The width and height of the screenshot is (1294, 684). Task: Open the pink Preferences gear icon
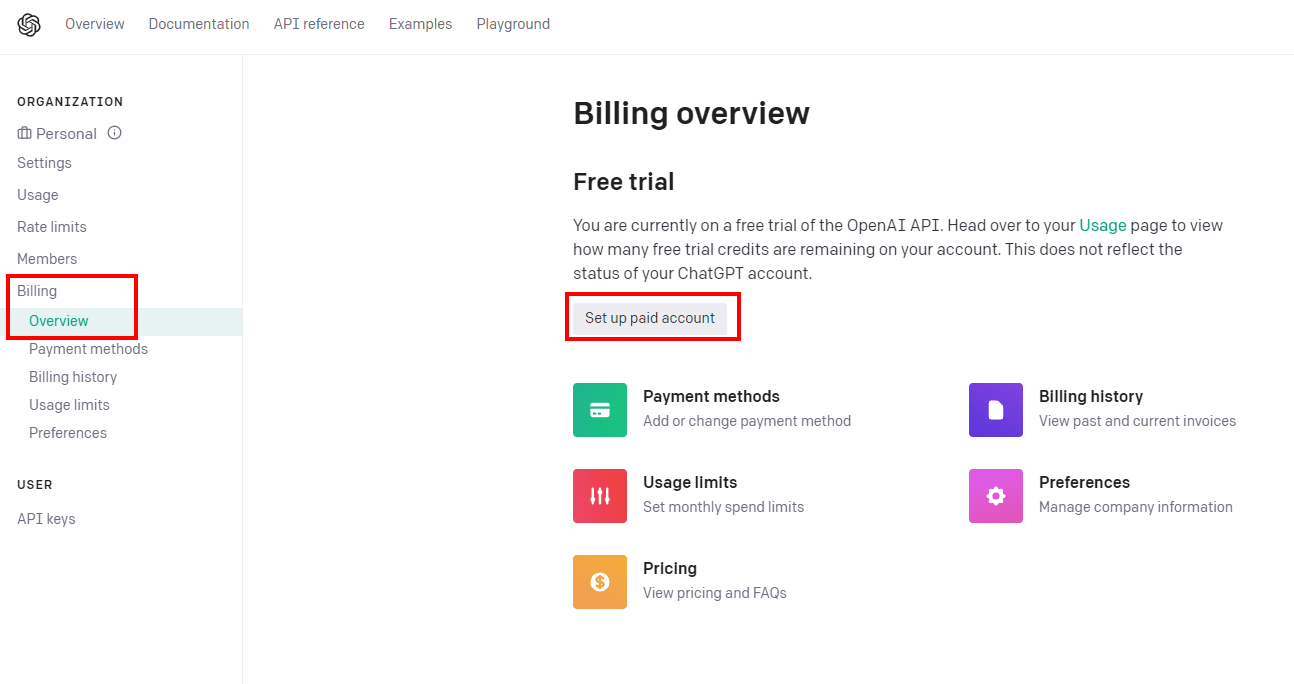click(996, 496)
